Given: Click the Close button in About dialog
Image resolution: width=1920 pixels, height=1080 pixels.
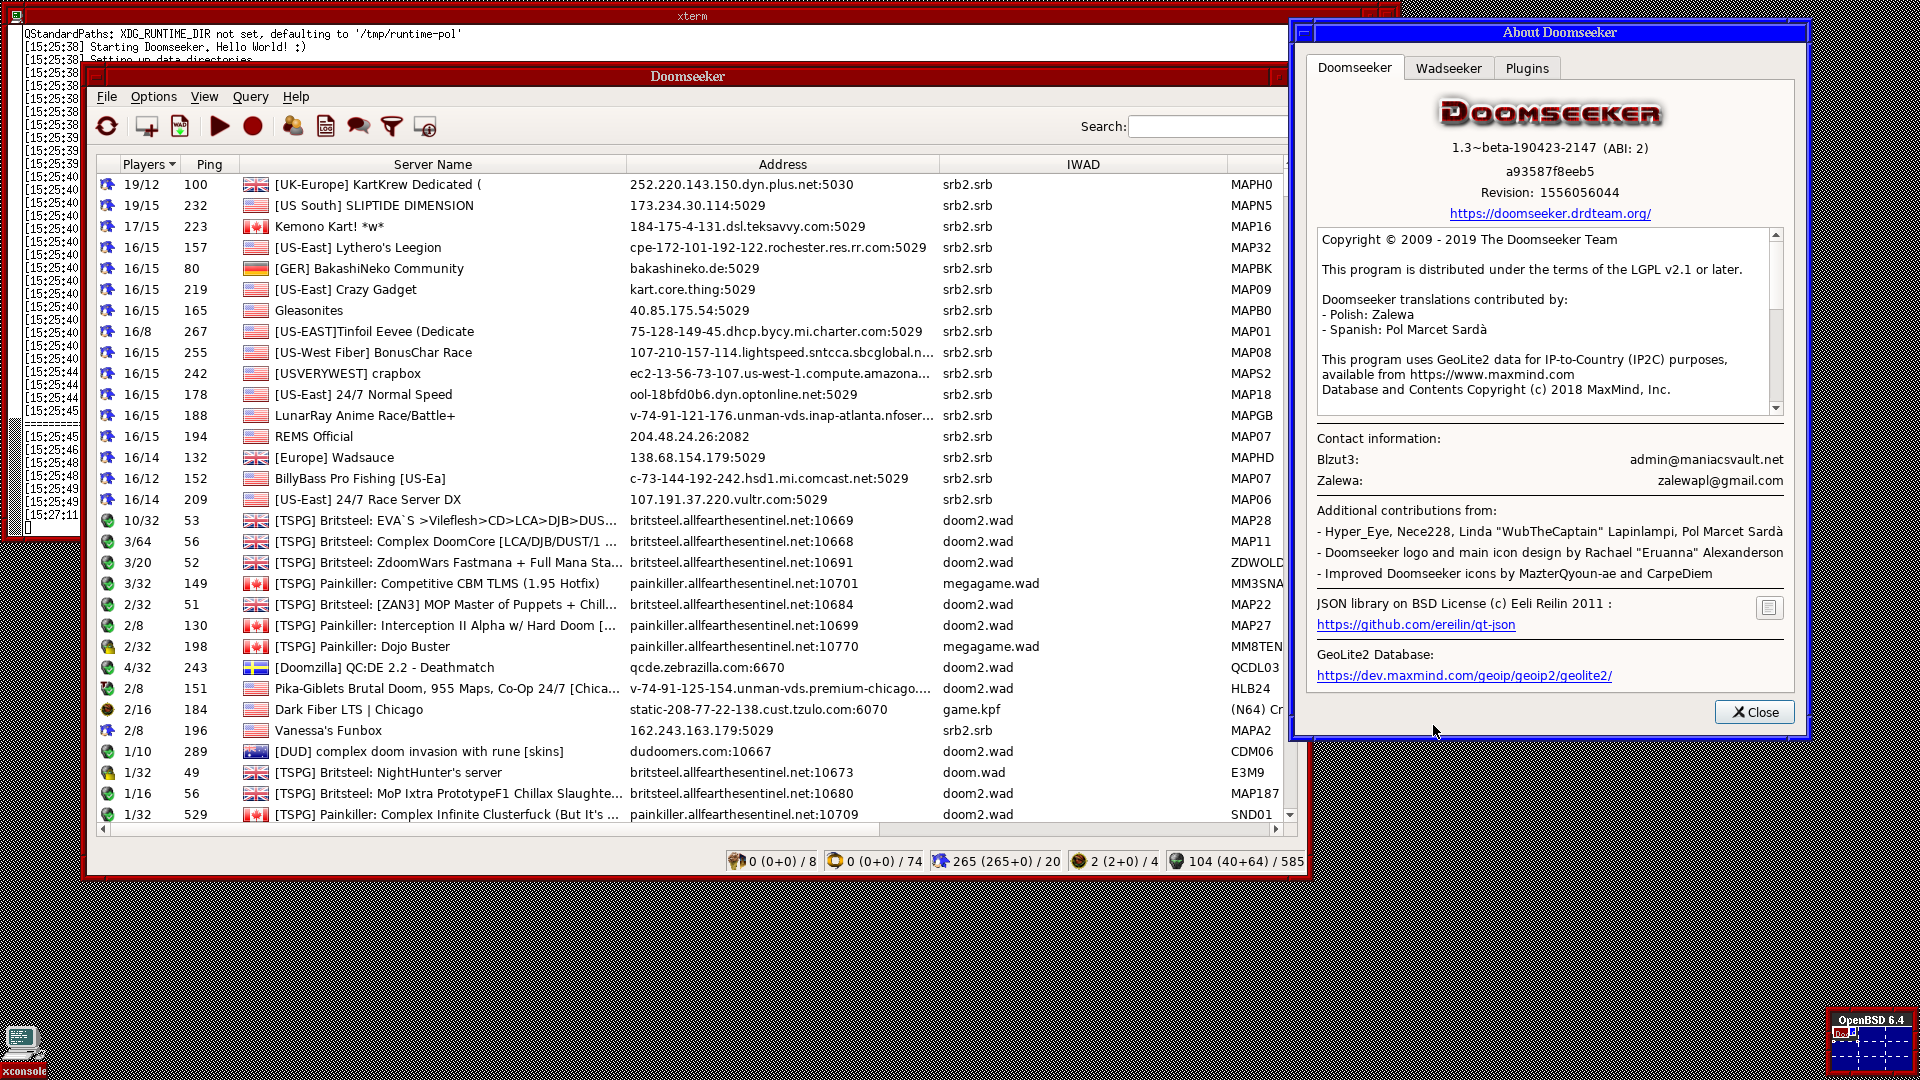Looking at the screenshot, I should [x=1755, y=712].
